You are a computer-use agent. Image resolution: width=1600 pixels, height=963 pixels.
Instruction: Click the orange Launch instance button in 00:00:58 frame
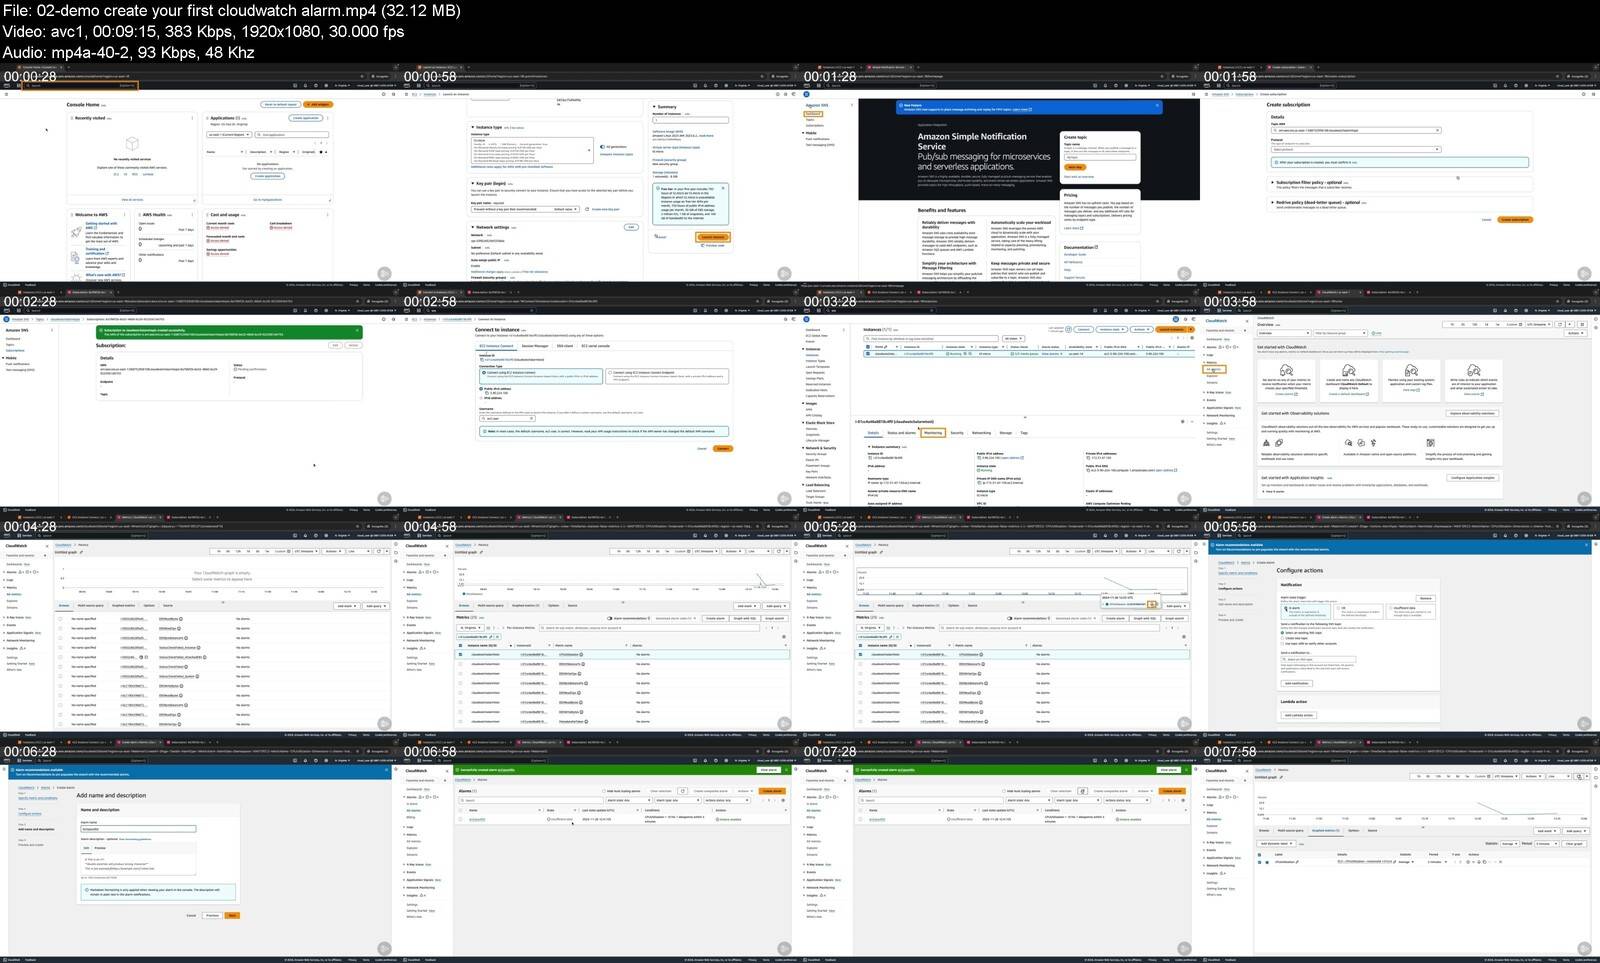[x=713, y=237]
